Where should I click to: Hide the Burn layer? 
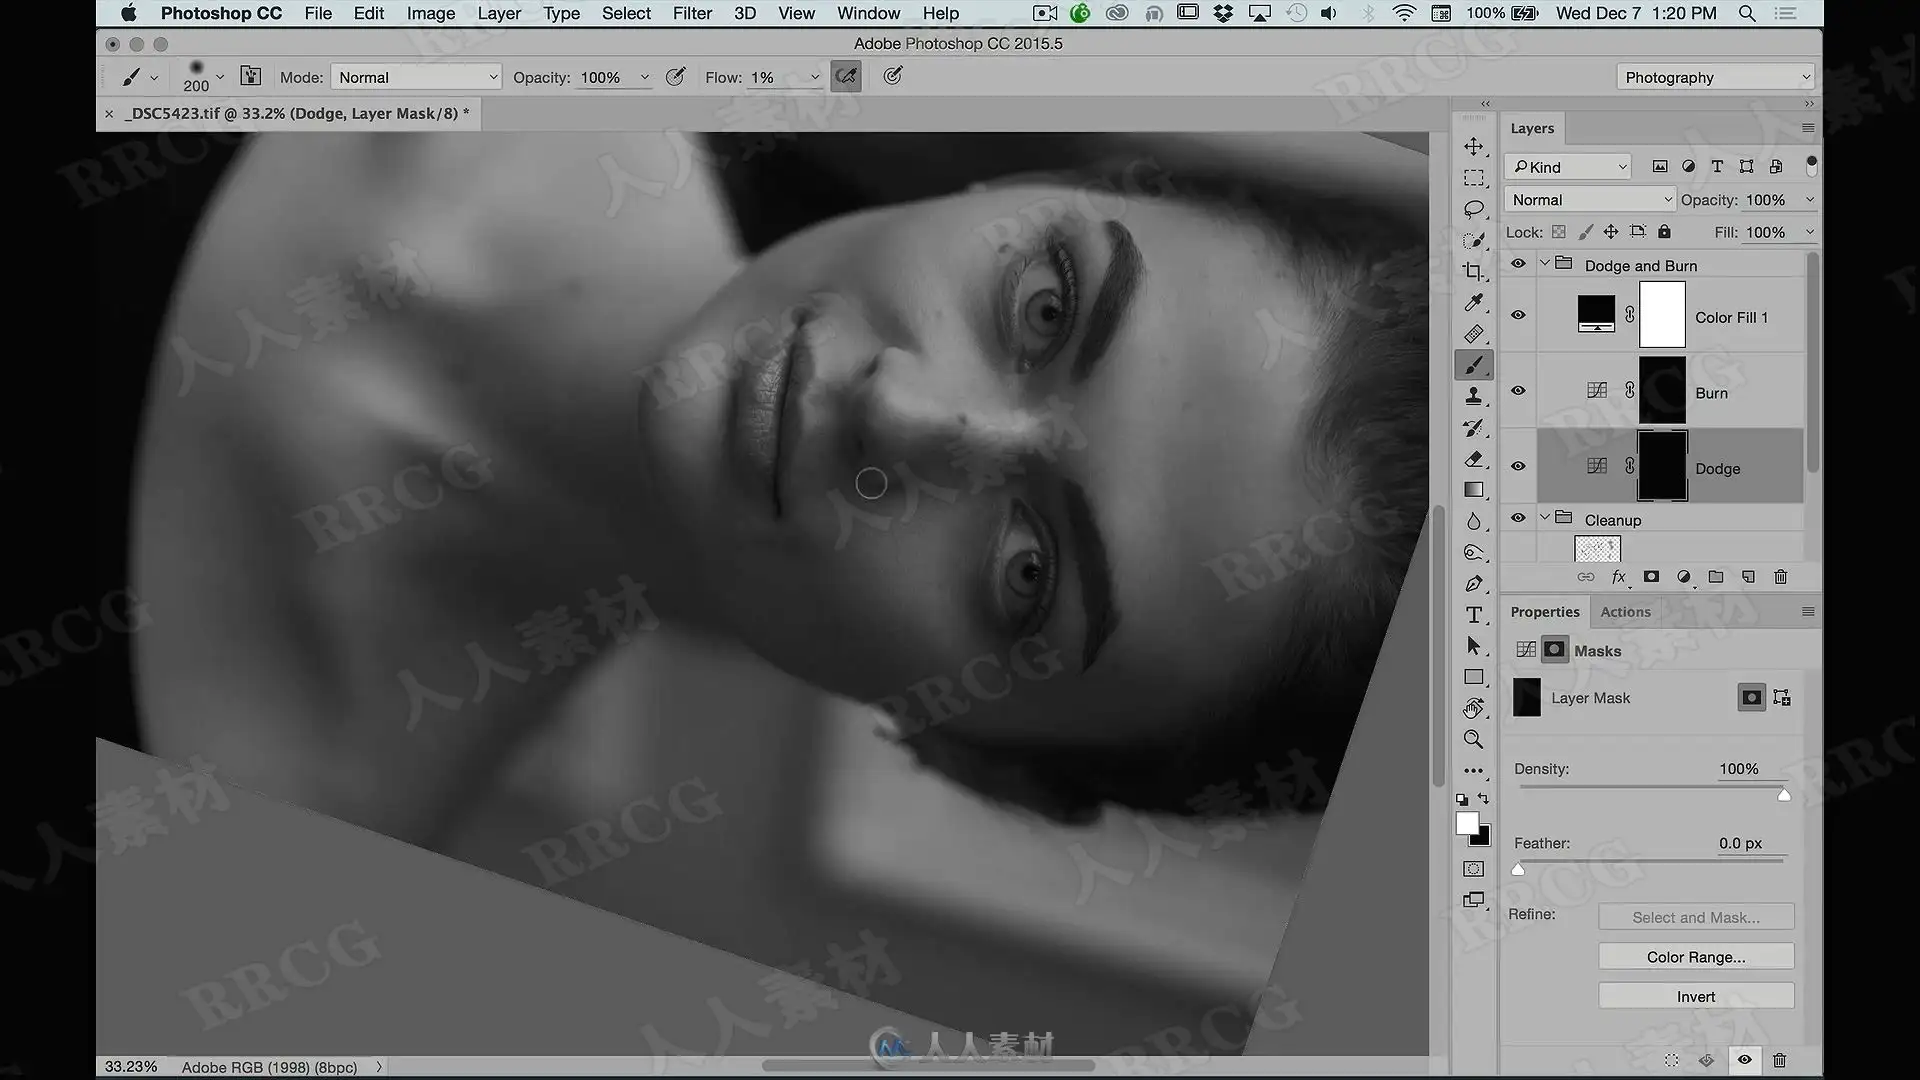click(x=1518, y=391)
